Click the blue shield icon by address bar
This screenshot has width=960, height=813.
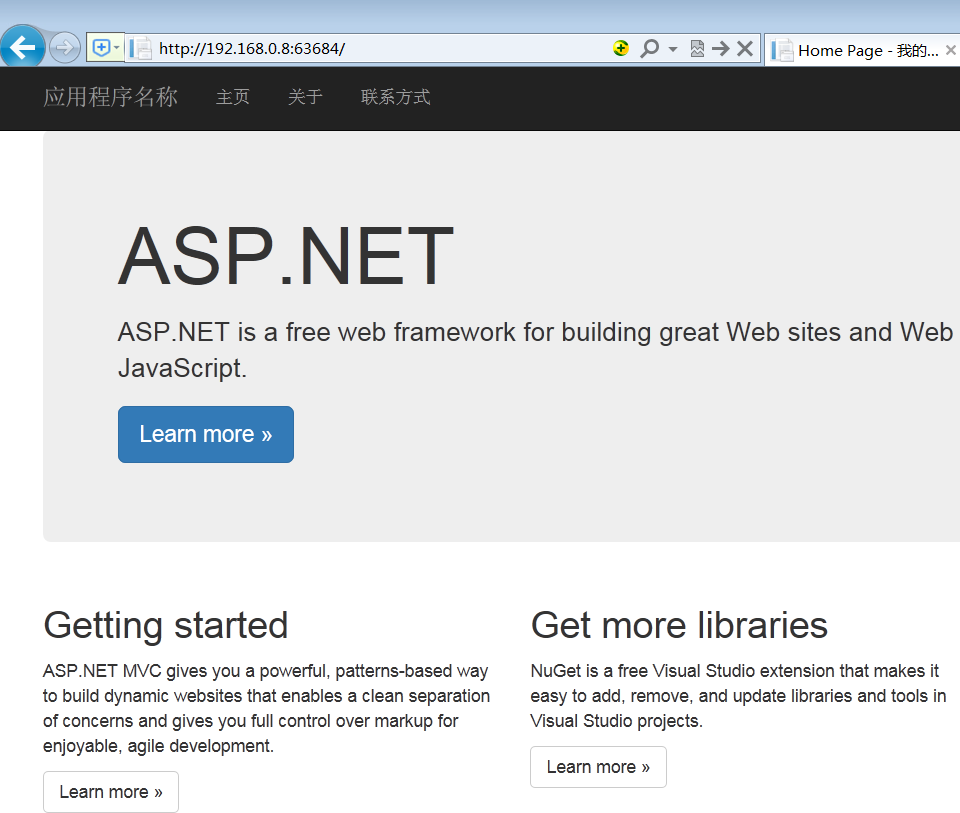(101, 47)
